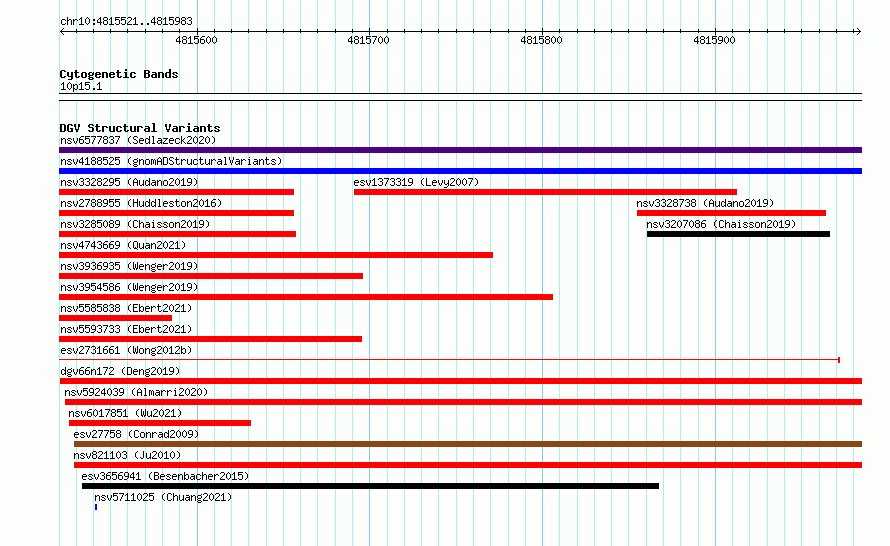890x546 pixels.
Task: Select the 10p15.1 band label
Action: pyautogui.click(x=81, y=86)
